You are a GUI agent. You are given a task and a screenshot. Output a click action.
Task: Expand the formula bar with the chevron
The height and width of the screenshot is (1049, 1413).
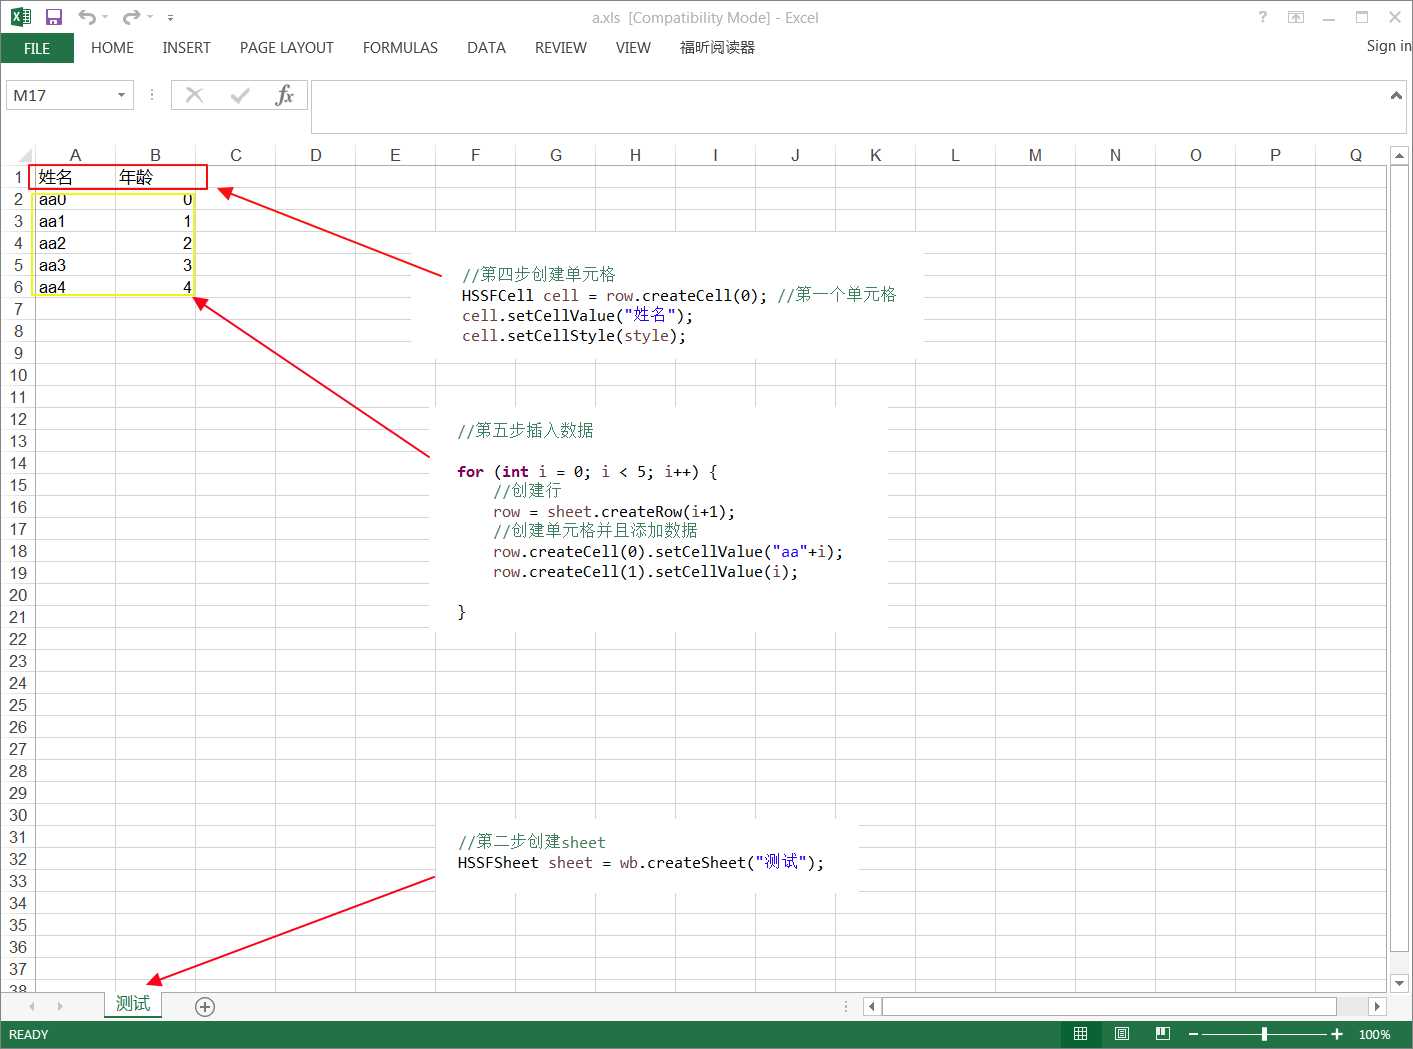[1396, 95]
